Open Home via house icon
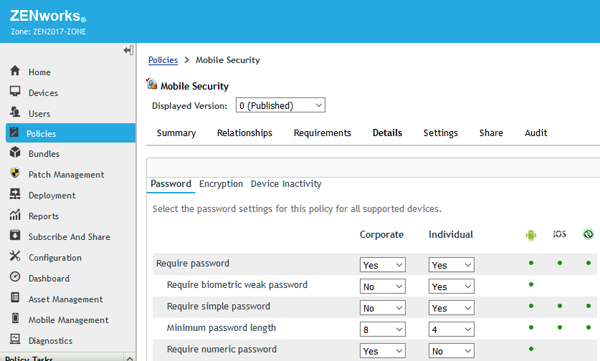The image size is (600, 361). click(x=15, y=71)
